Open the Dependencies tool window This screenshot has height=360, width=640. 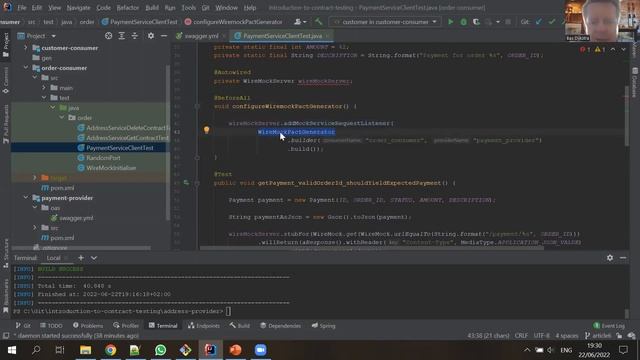point(280,325)
